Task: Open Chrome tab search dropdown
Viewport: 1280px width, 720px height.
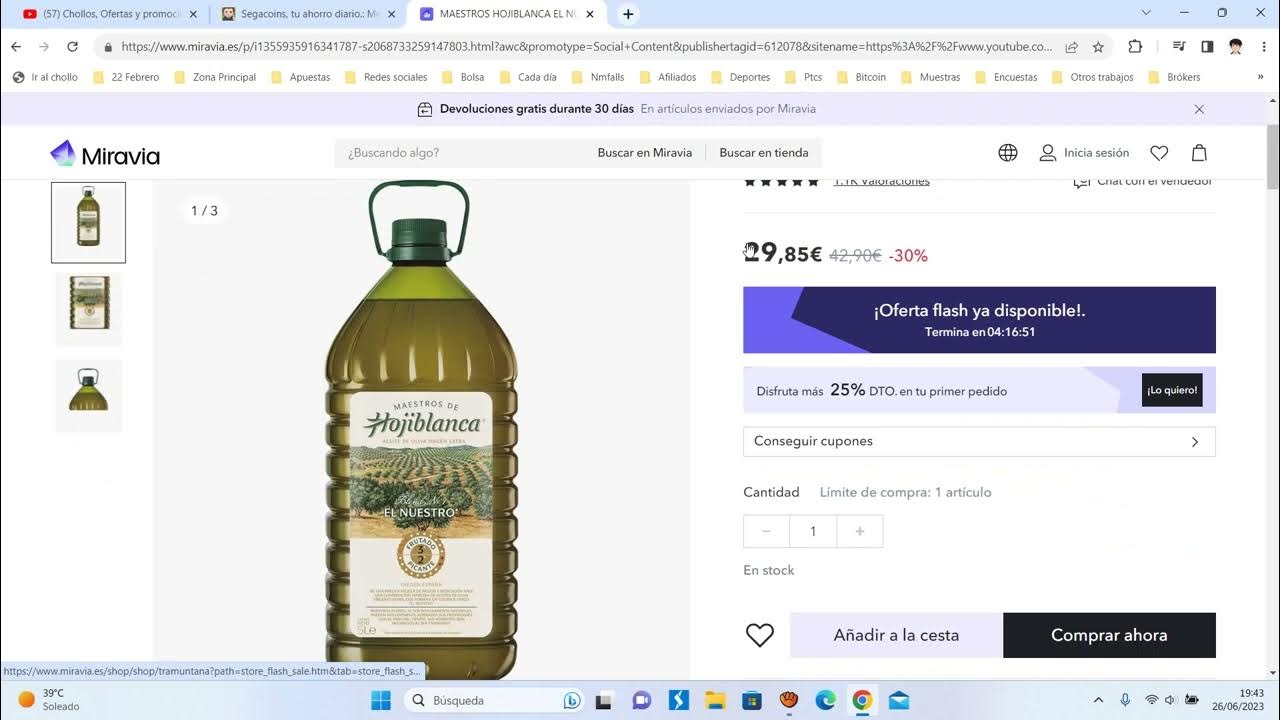Action: click(1146, 13)
